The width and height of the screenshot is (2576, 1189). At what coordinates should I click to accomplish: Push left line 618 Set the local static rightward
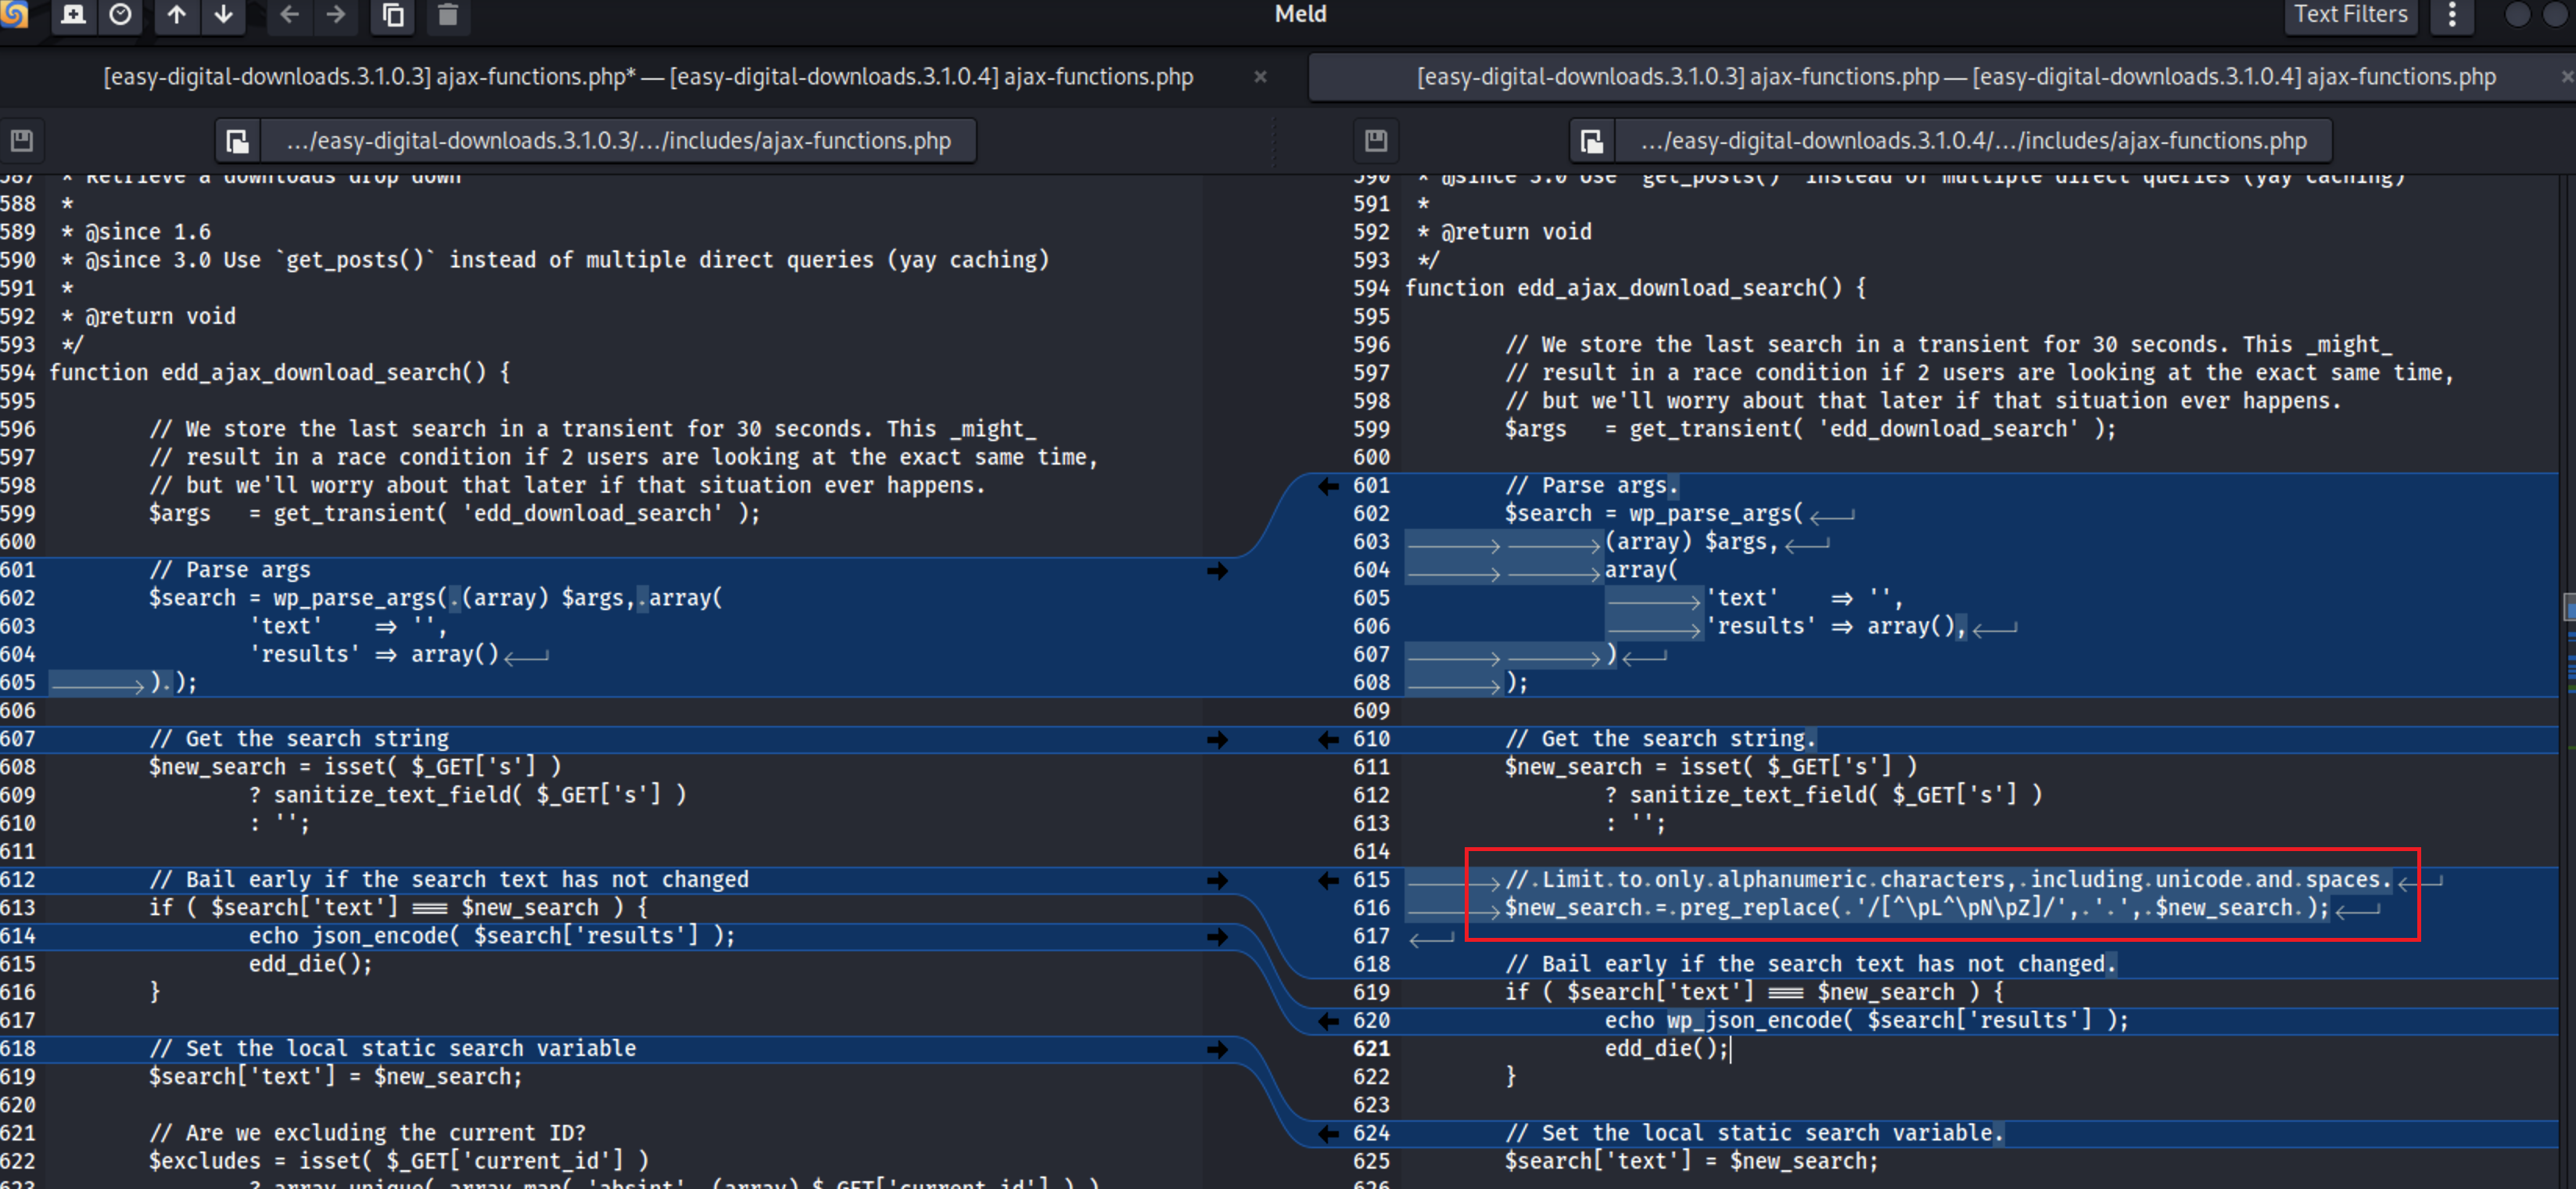coord(1217,1049)
